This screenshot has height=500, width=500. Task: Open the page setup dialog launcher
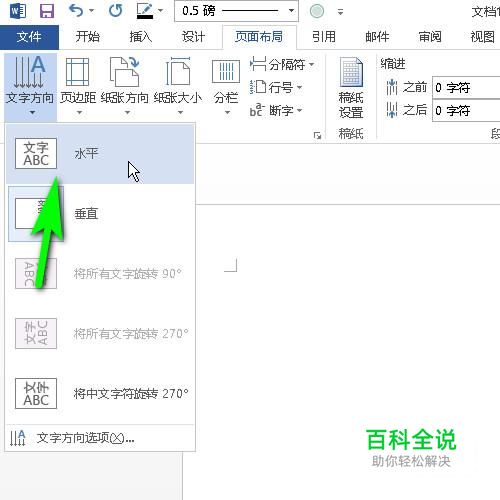(317, 135)
